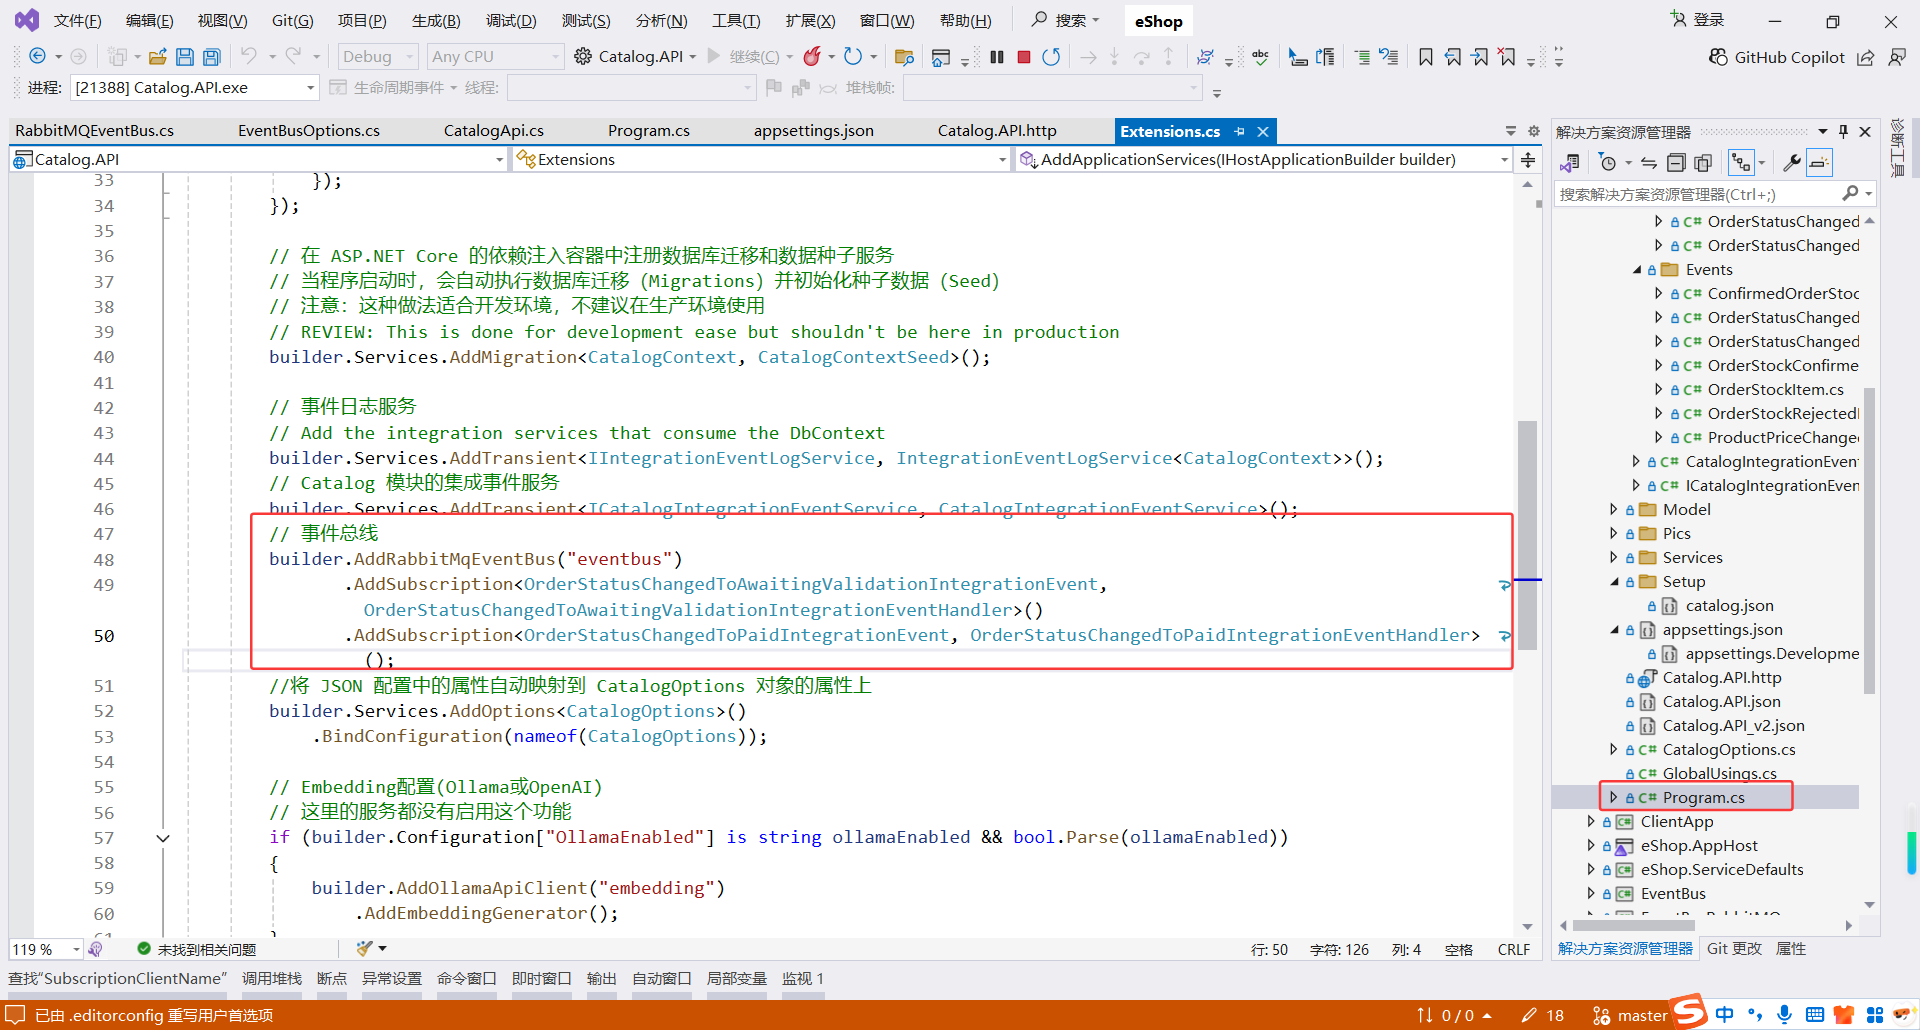Image resolution: width=1920 pixels, height=1030 pixels.
Task: Toggle word wrap suggestions via the spell-check abc icon
Action: [1259, 57]
